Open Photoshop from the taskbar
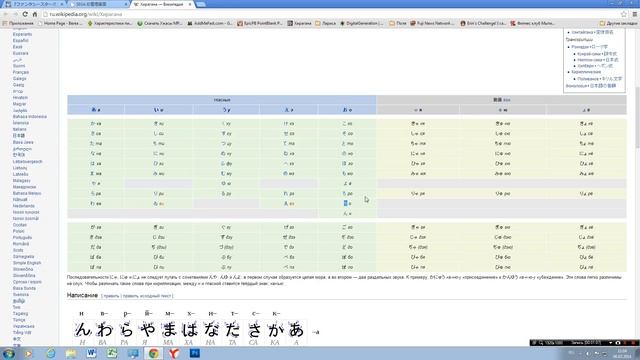Screen dimensions: 640x360 195,353
